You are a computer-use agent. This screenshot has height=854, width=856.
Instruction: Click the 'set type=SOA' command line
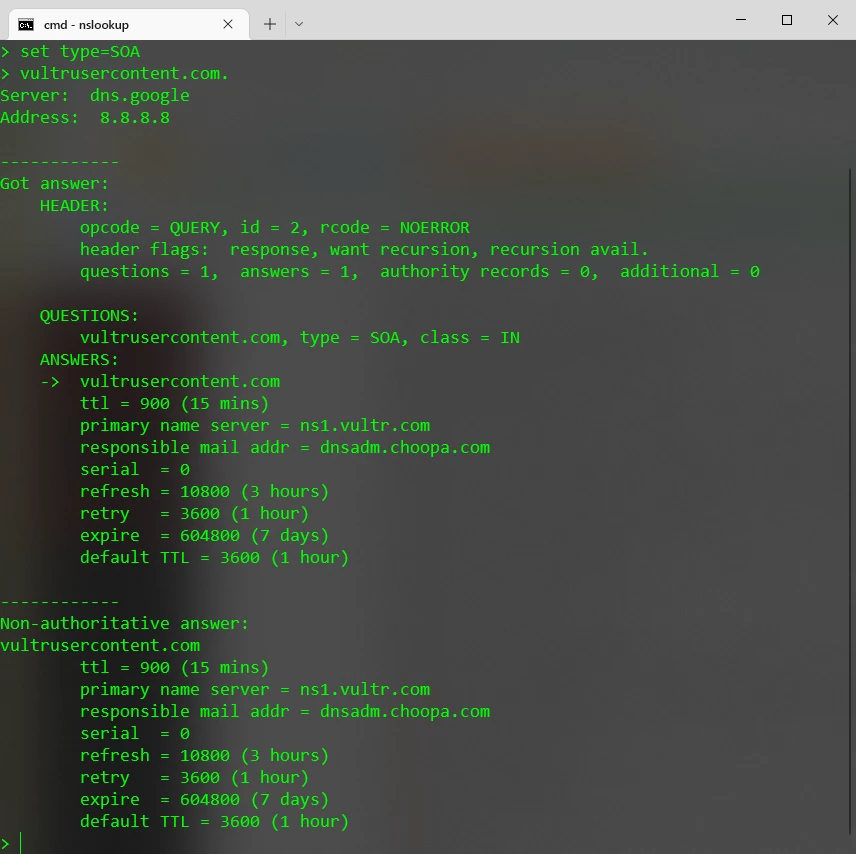pyautogui.click(x=70, y=52)
